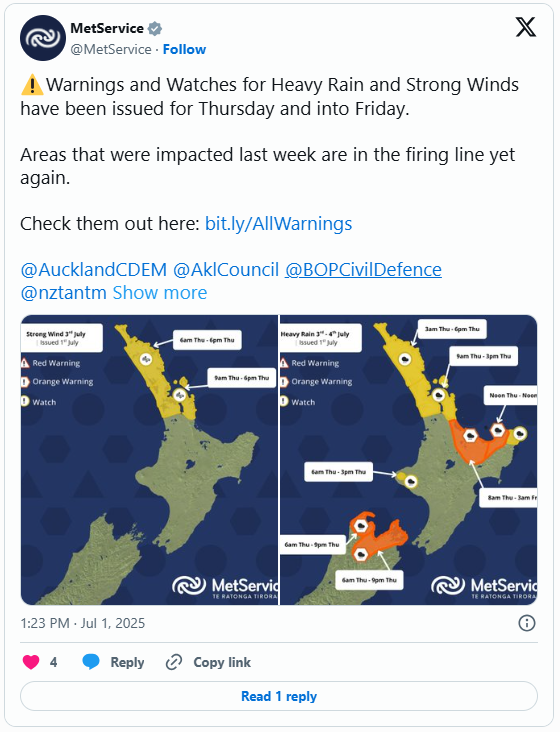Click the MetService profile avatar

(43, 38)
